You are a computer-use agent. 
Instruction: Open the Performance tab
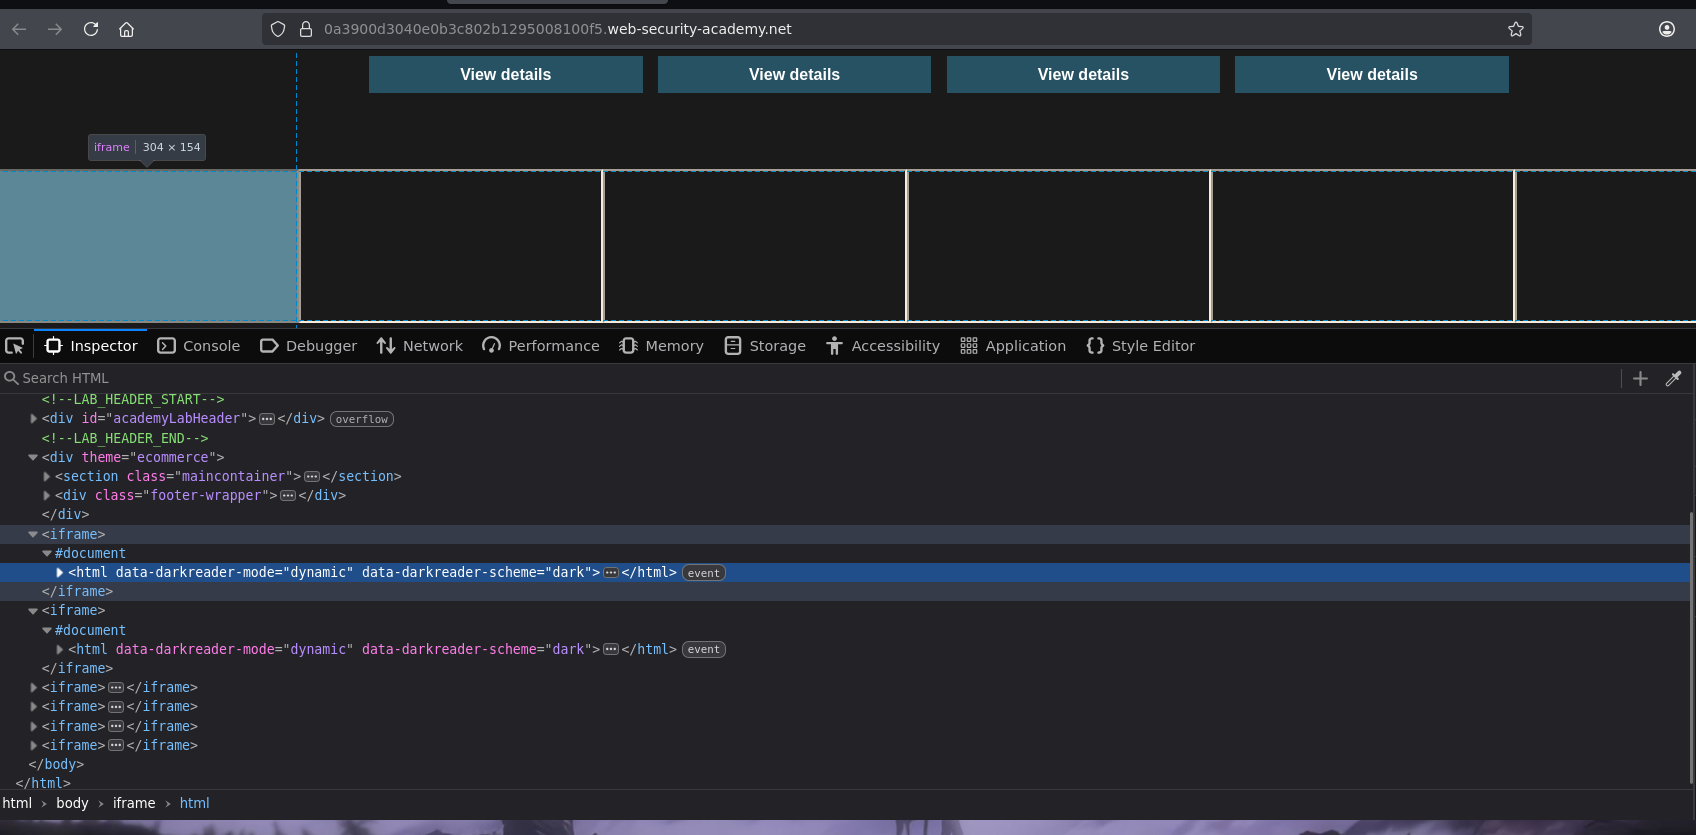[x=541, y=346]
